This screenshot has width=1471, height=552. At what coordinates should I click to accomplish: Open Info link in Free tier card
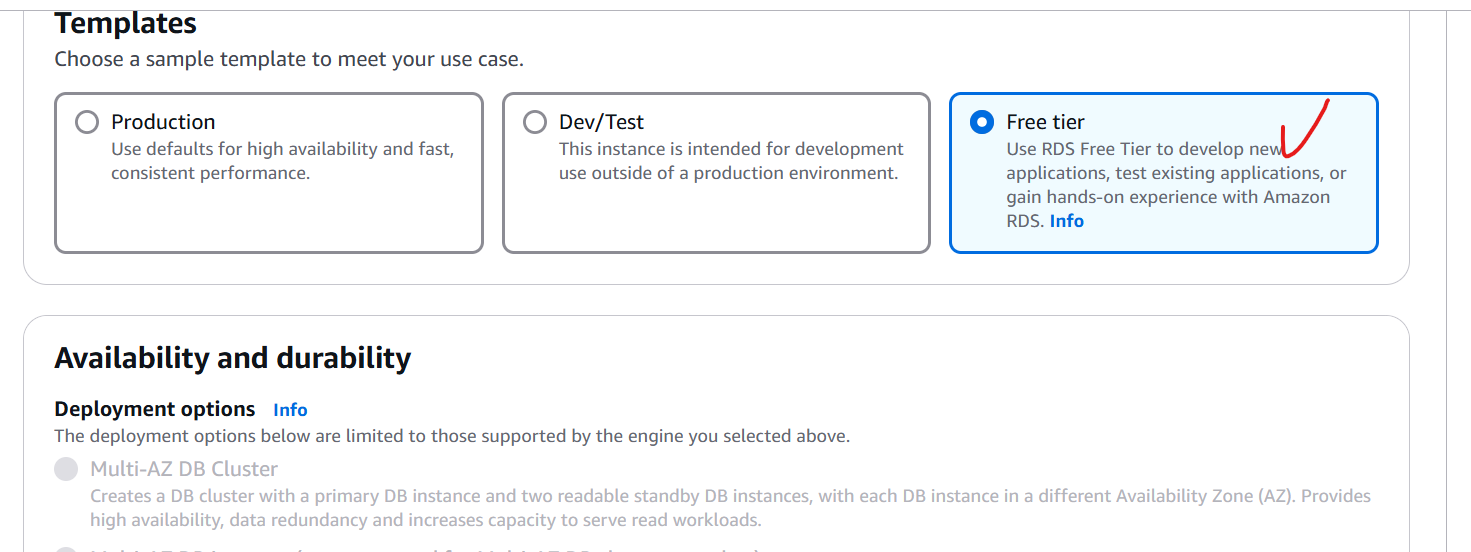tap(1066, 221)
